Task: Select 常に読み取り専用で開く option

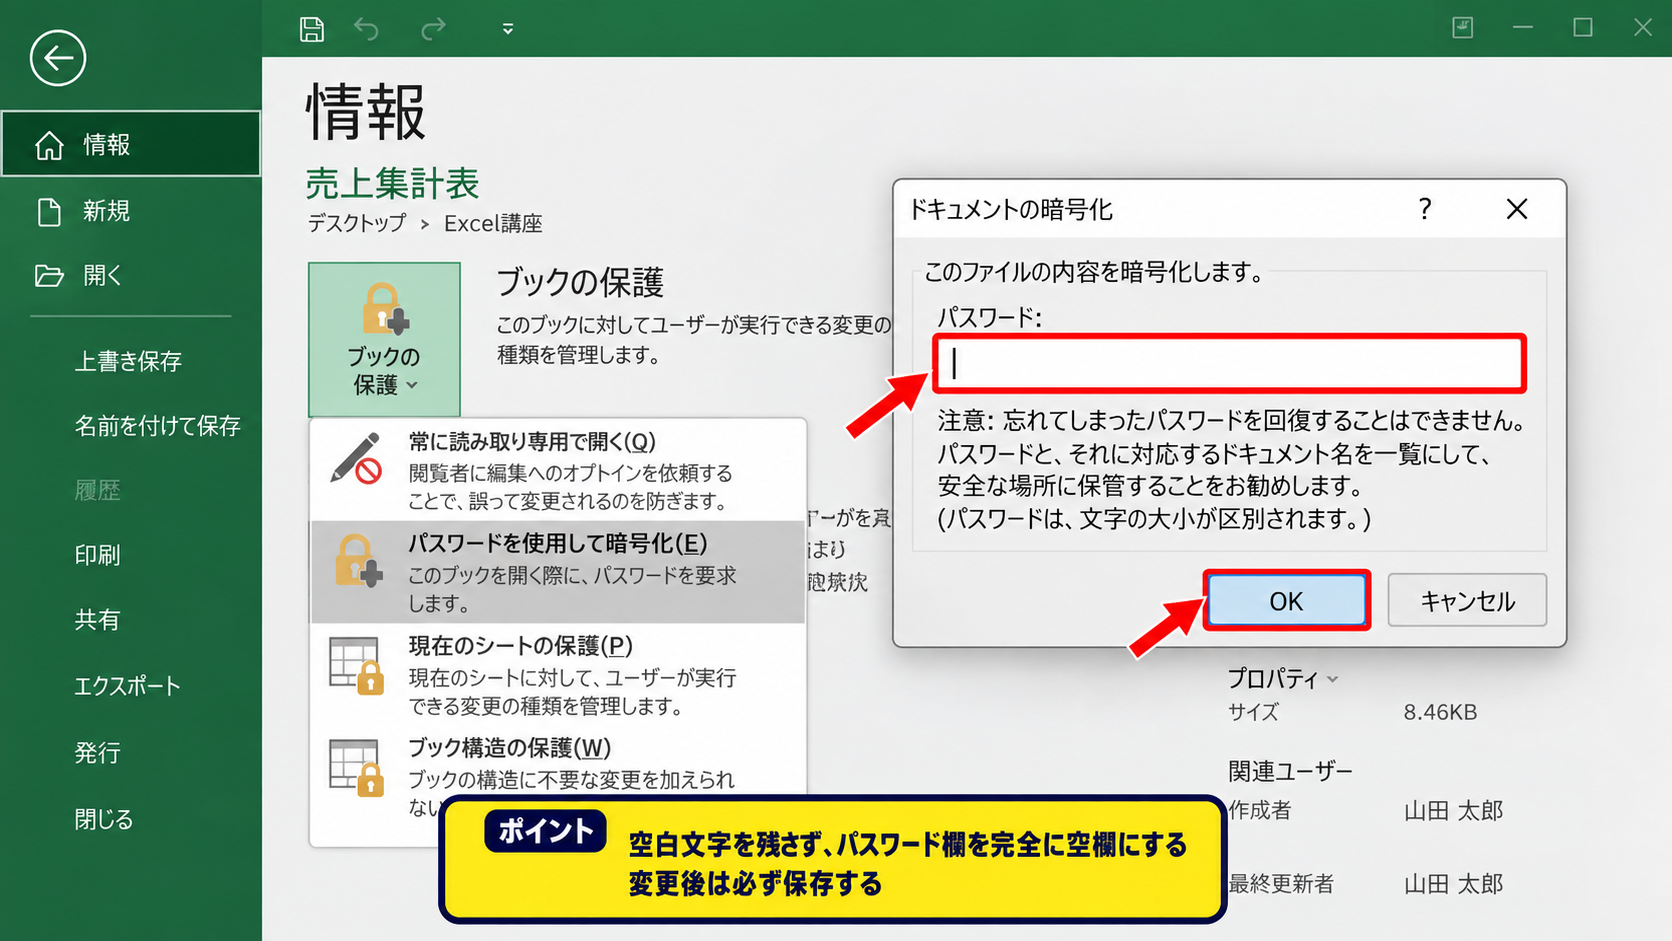Action: tap(558, 470)
